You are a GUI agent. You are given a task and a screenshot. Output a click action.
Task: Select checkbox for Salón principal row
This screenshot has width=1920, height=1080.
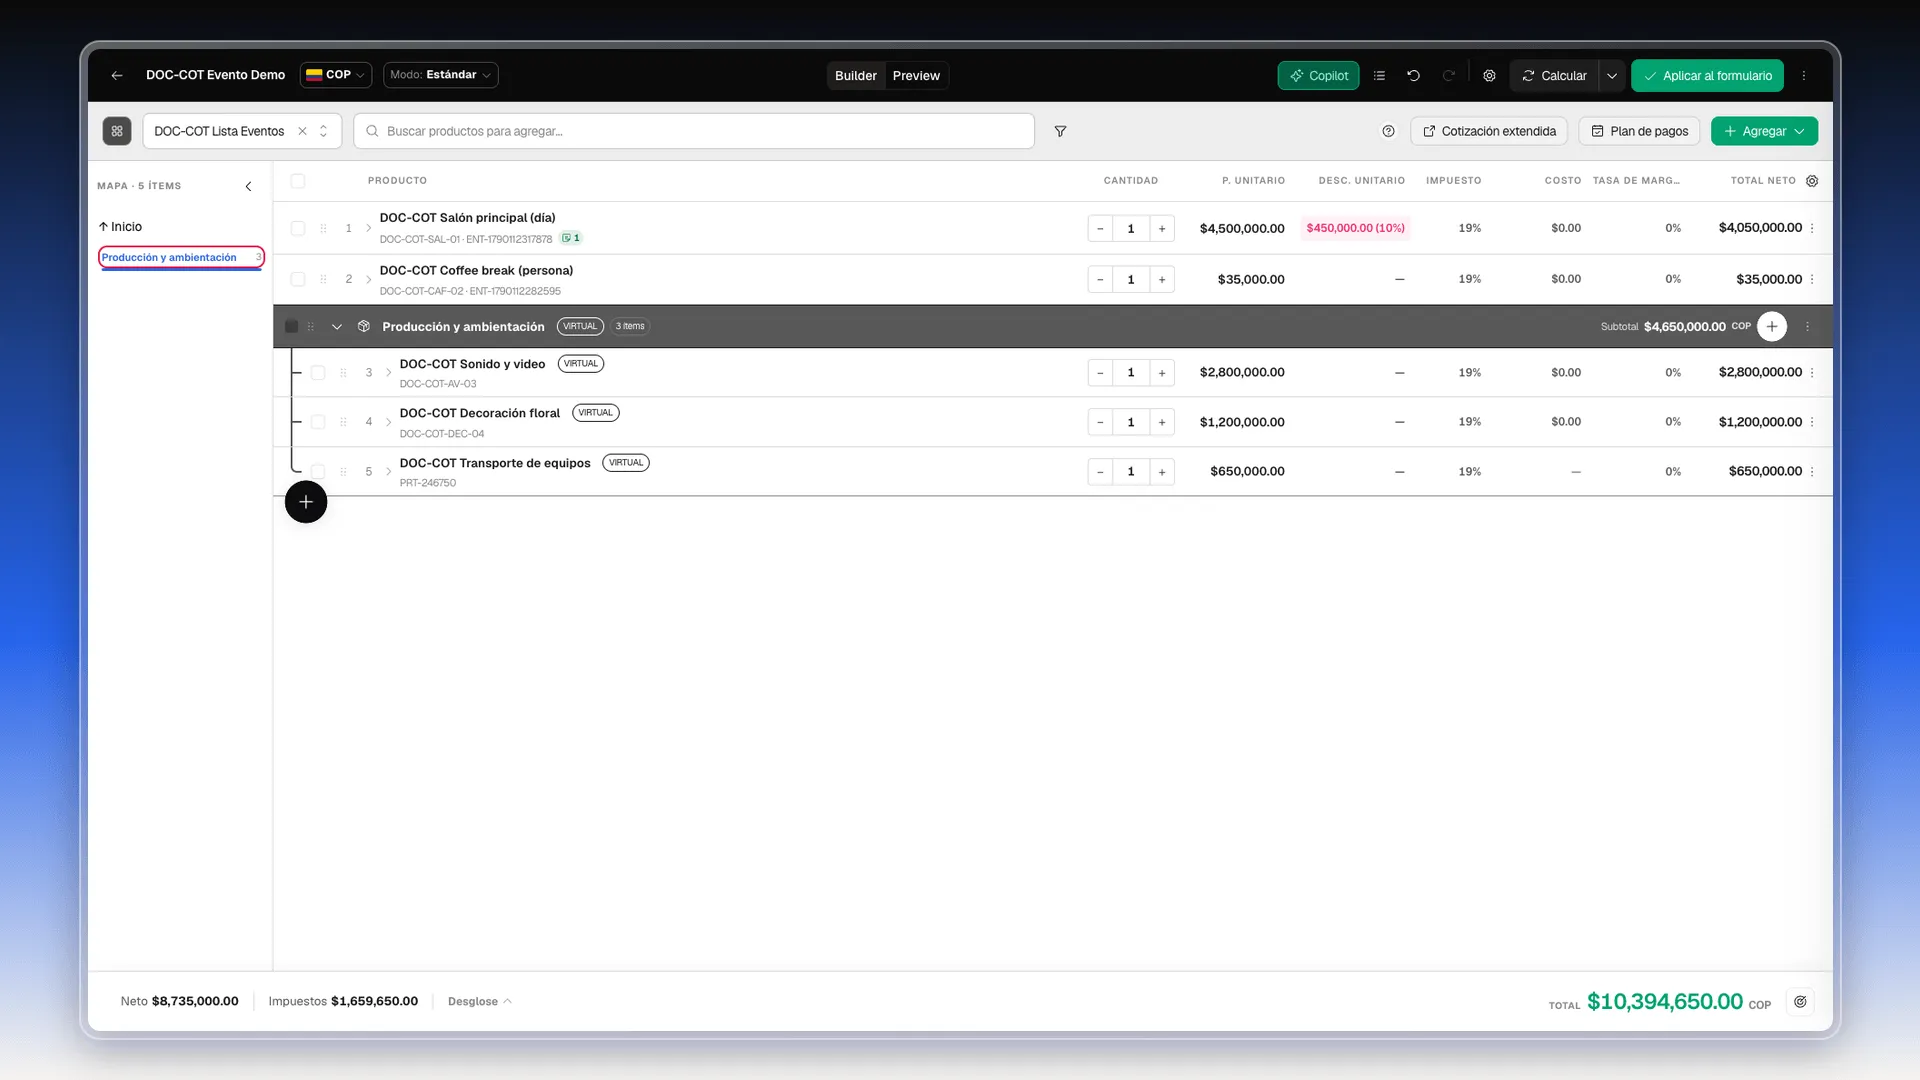(297, 228)
